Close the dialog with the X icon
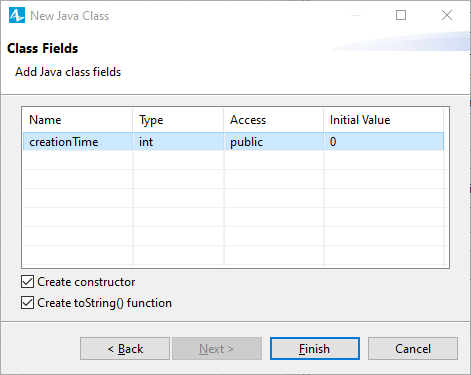 coord(447,15)
